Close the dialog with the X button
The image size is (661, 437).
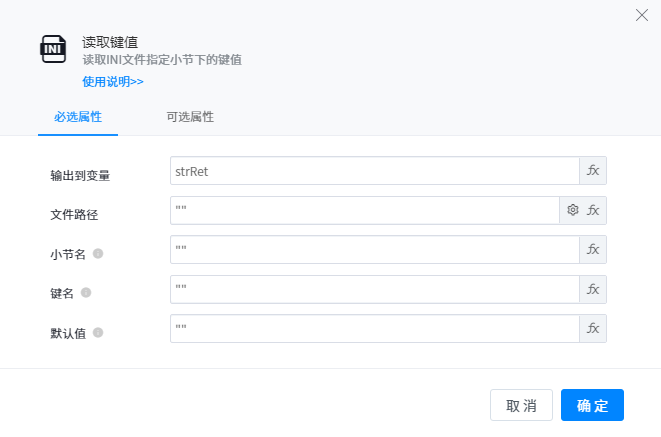click(x=642, y=15)
